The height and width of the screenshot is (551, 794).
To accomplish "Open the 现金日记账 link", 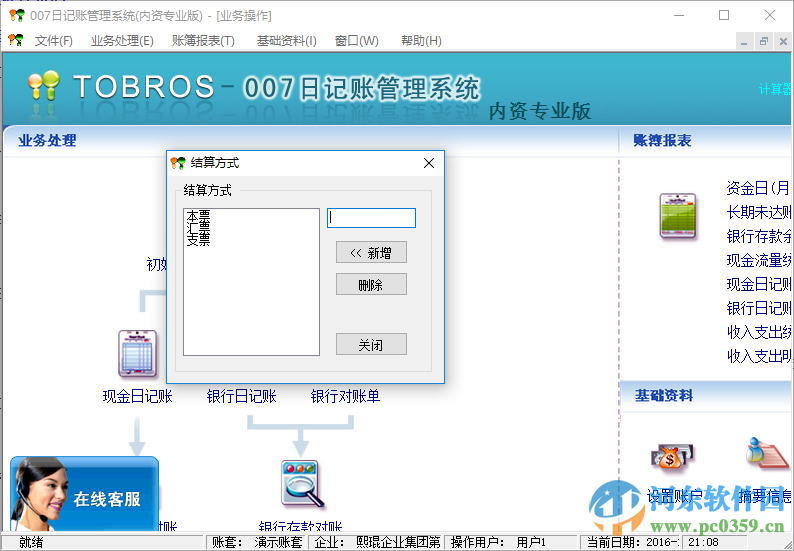I will coord(137,396).
